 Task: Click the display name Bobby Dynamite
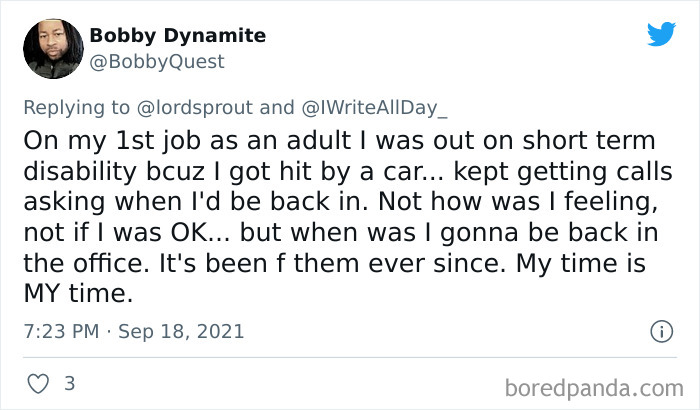[178, 36]
